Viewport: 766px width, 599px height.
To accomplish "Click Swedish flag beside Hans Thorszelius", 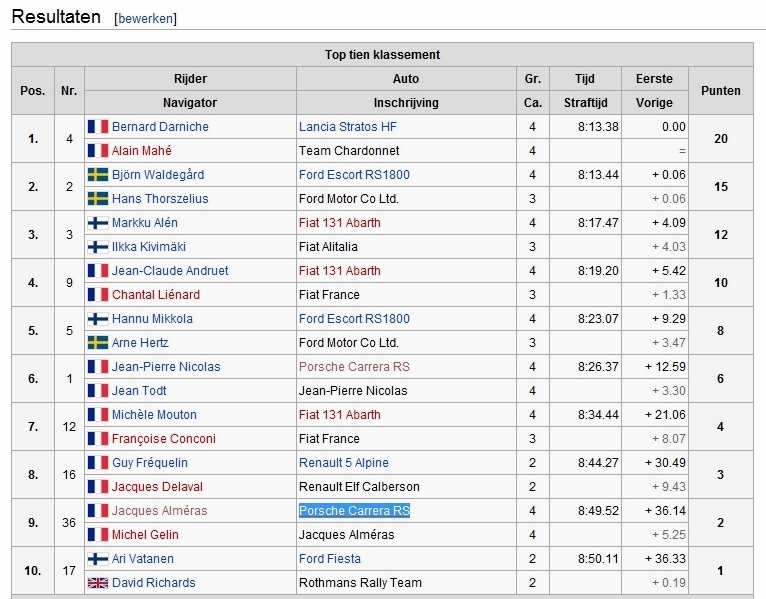I will (98, 198).
